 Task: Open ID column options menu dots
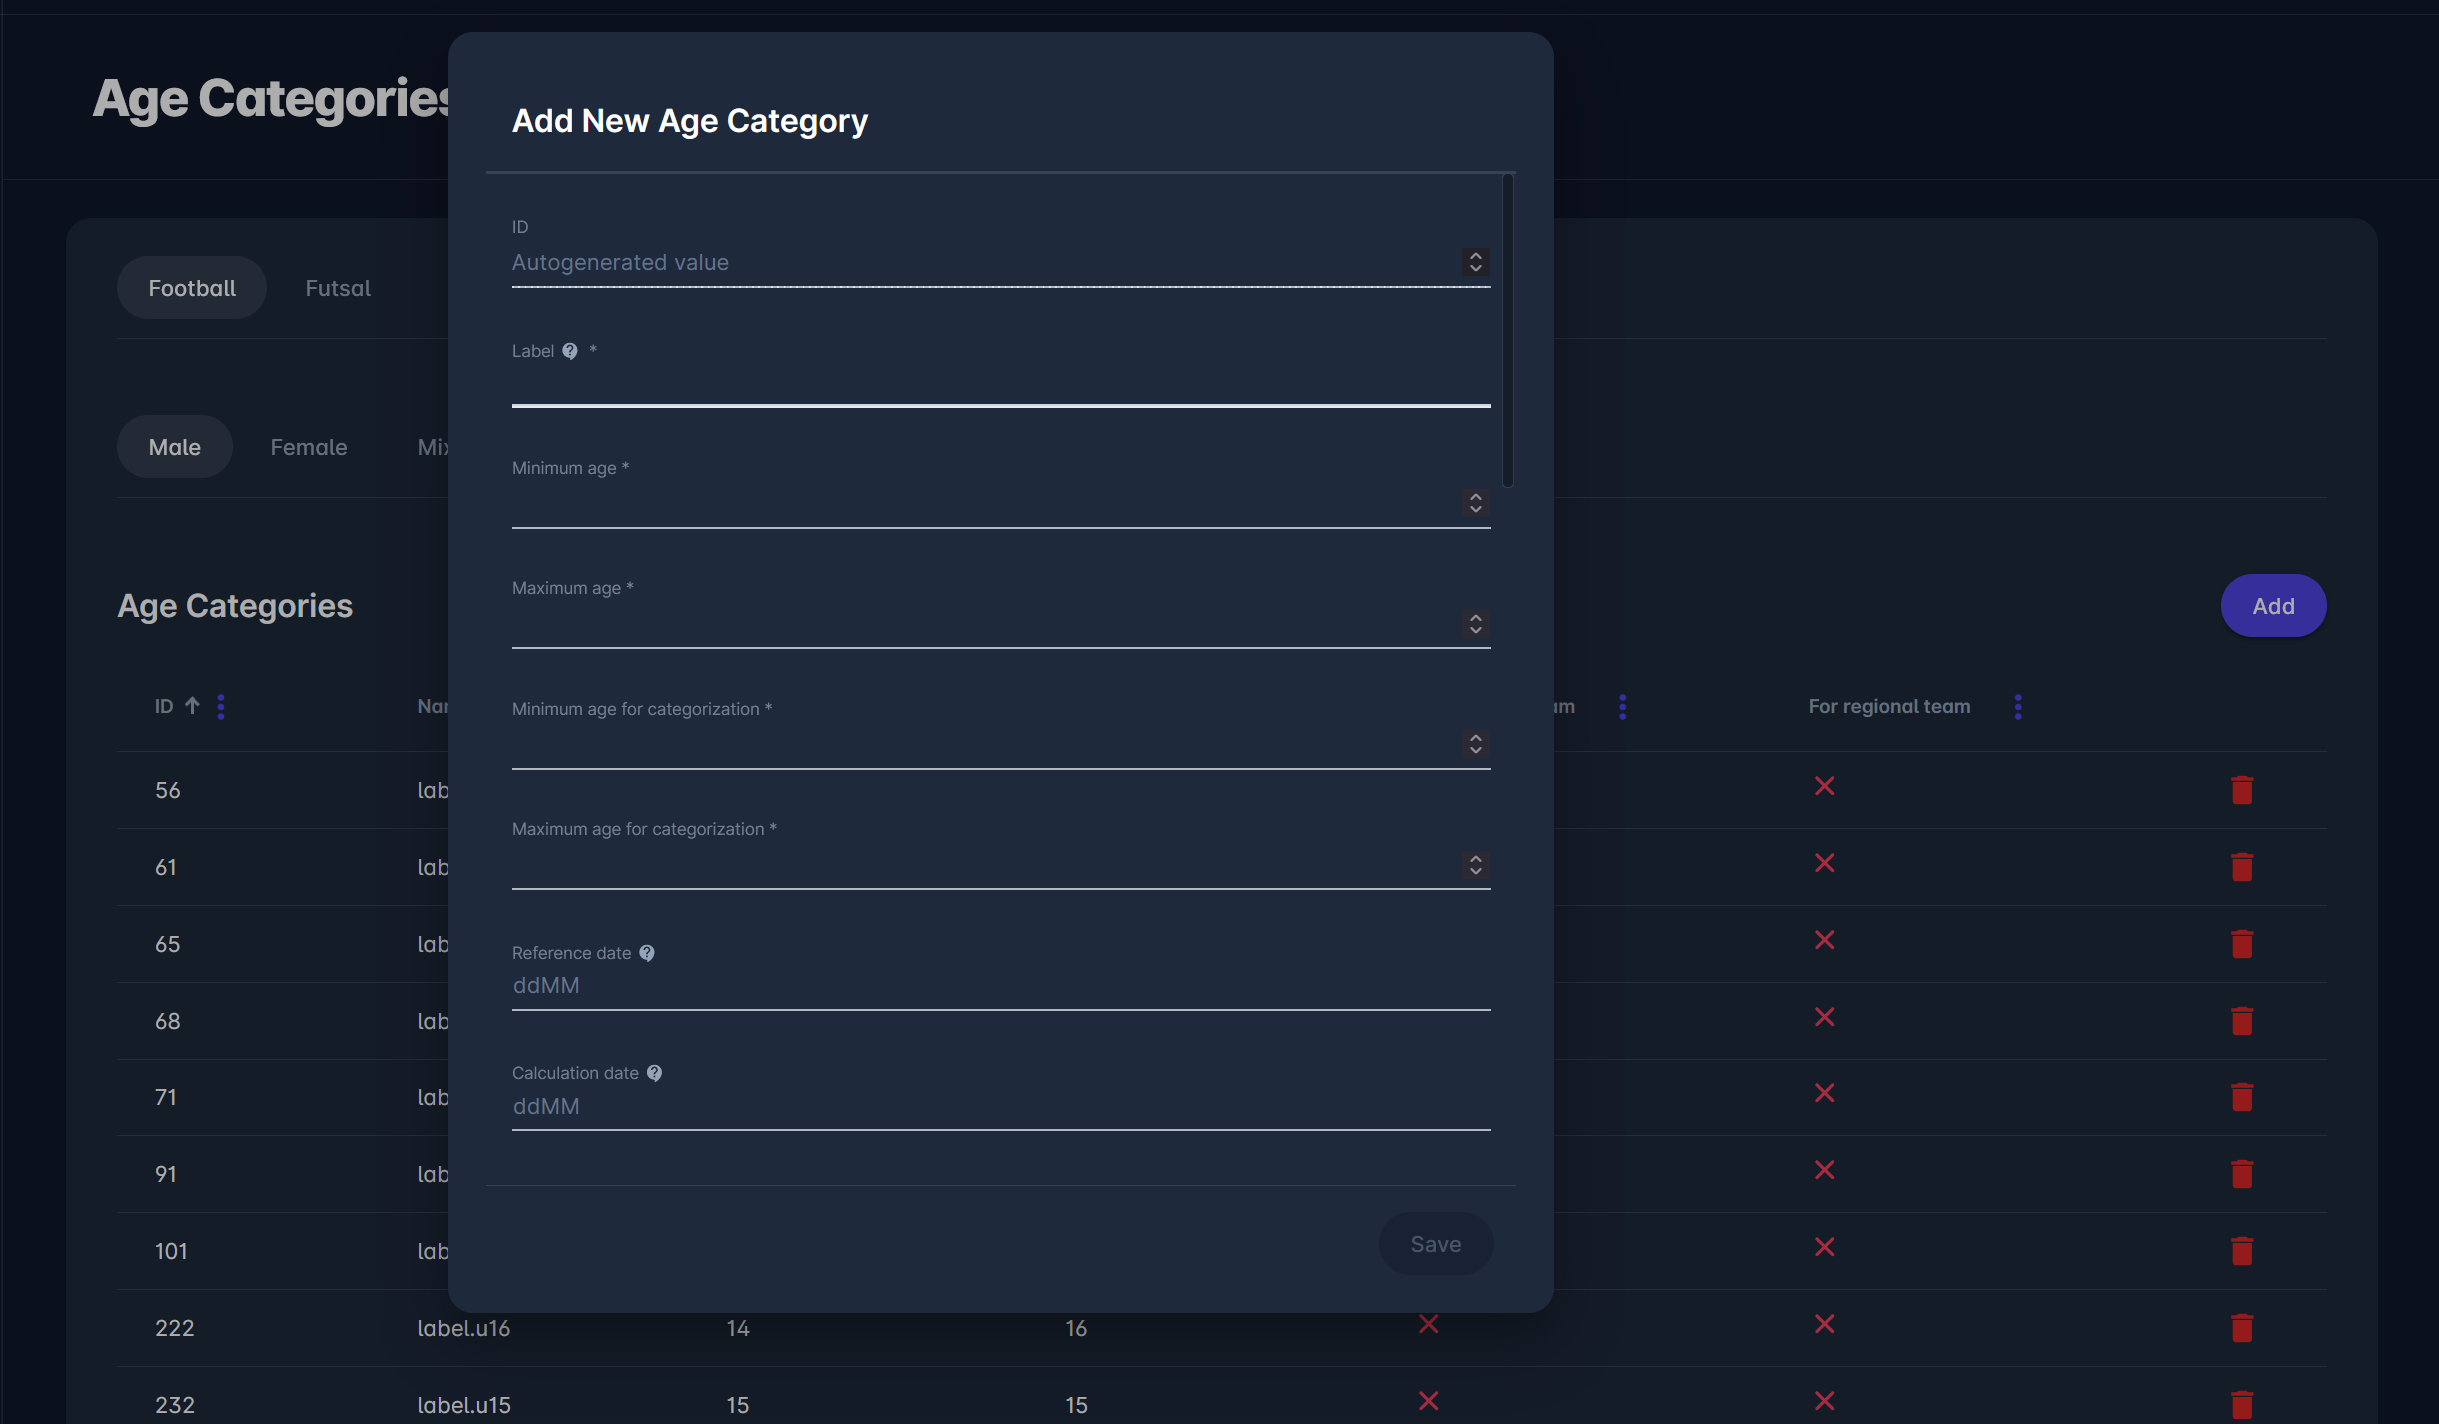[221, 707]
